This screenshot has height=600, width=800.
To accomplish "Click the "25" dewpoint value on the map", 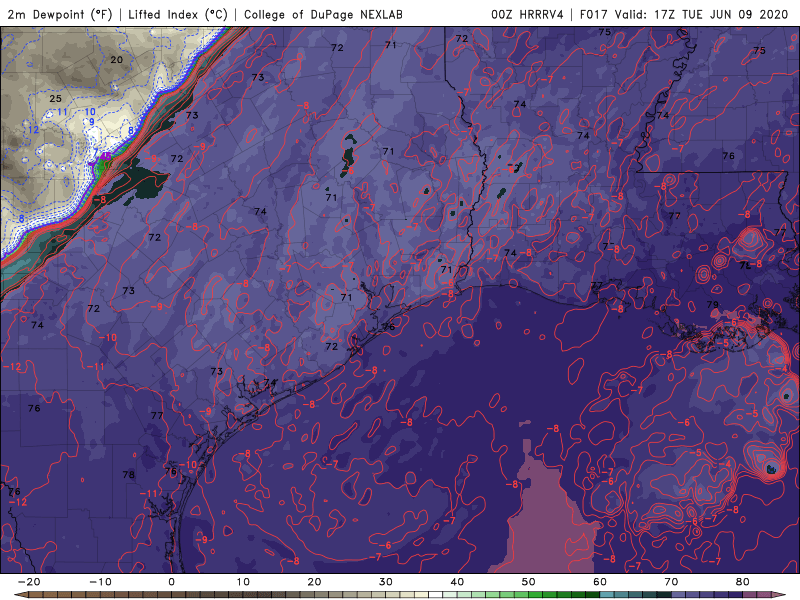I will point(55,98).
